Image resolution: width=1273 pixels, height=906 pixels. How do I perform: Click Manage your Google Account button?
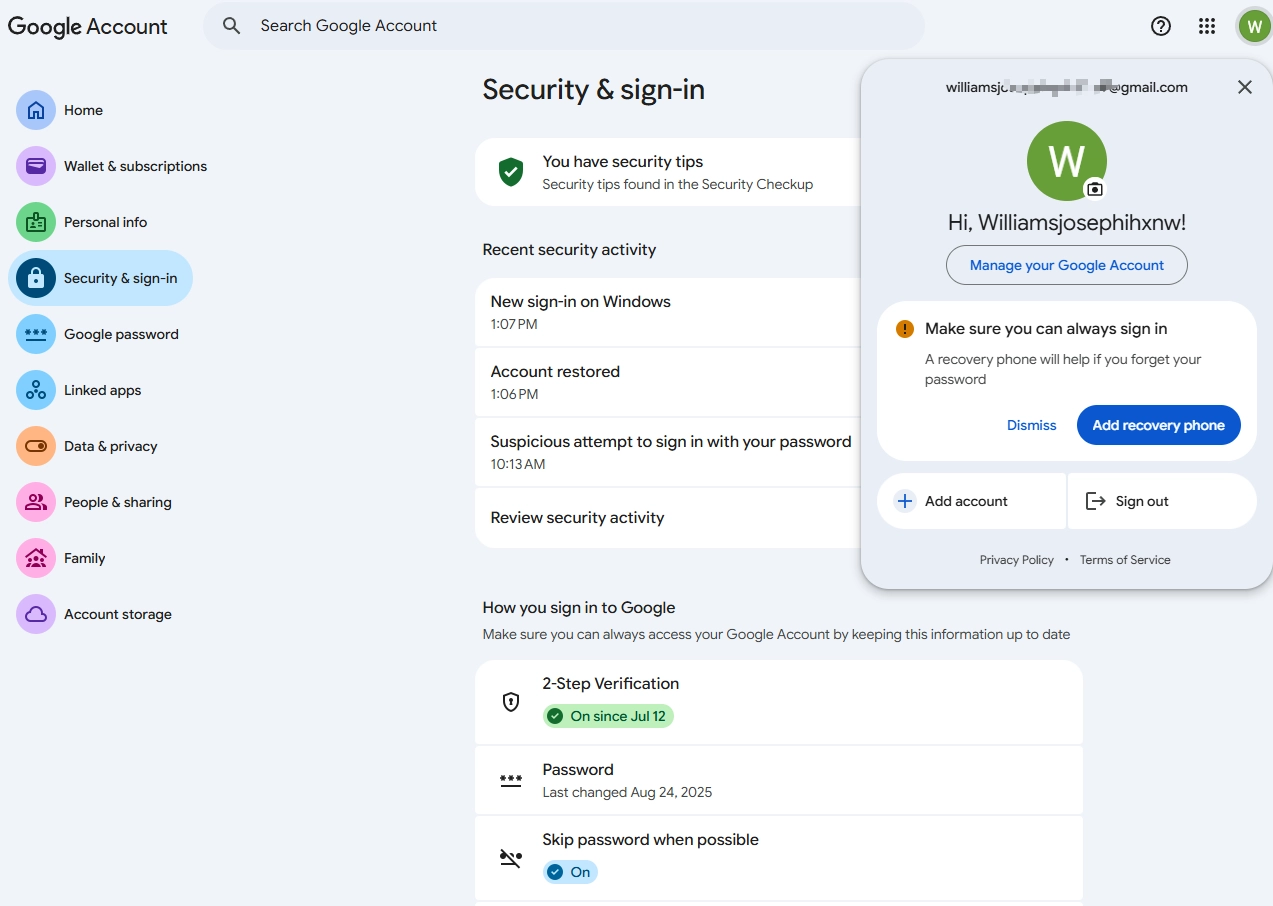pos(1067,265)
